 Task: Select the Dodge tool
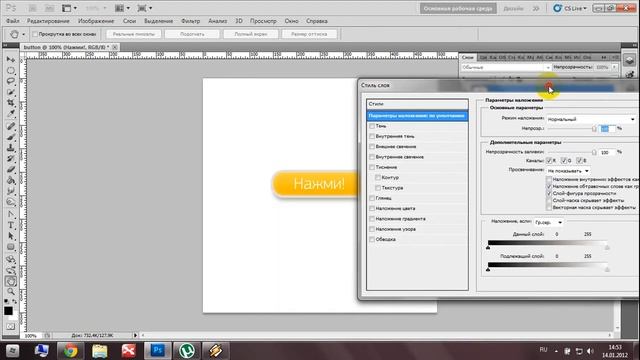11,202
